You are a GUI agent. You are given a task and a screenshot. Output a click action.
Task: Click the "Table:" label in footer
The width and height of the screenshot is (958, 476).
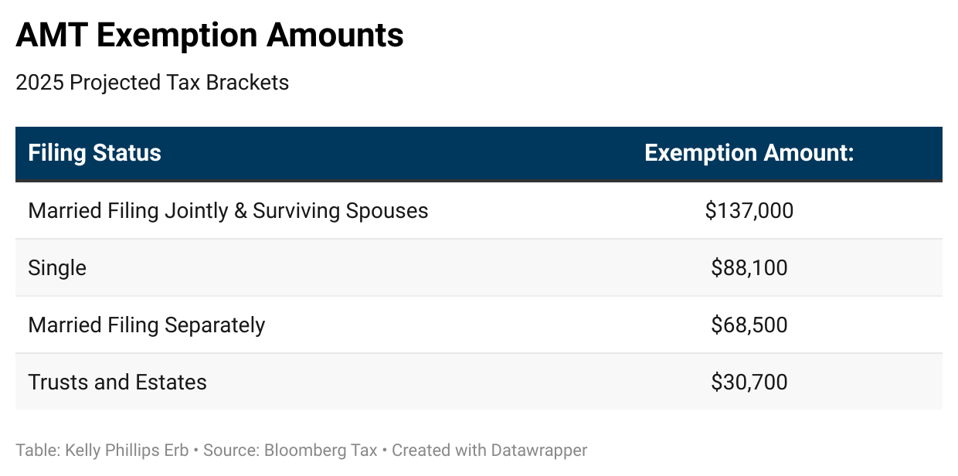click(x=37, y=450)
